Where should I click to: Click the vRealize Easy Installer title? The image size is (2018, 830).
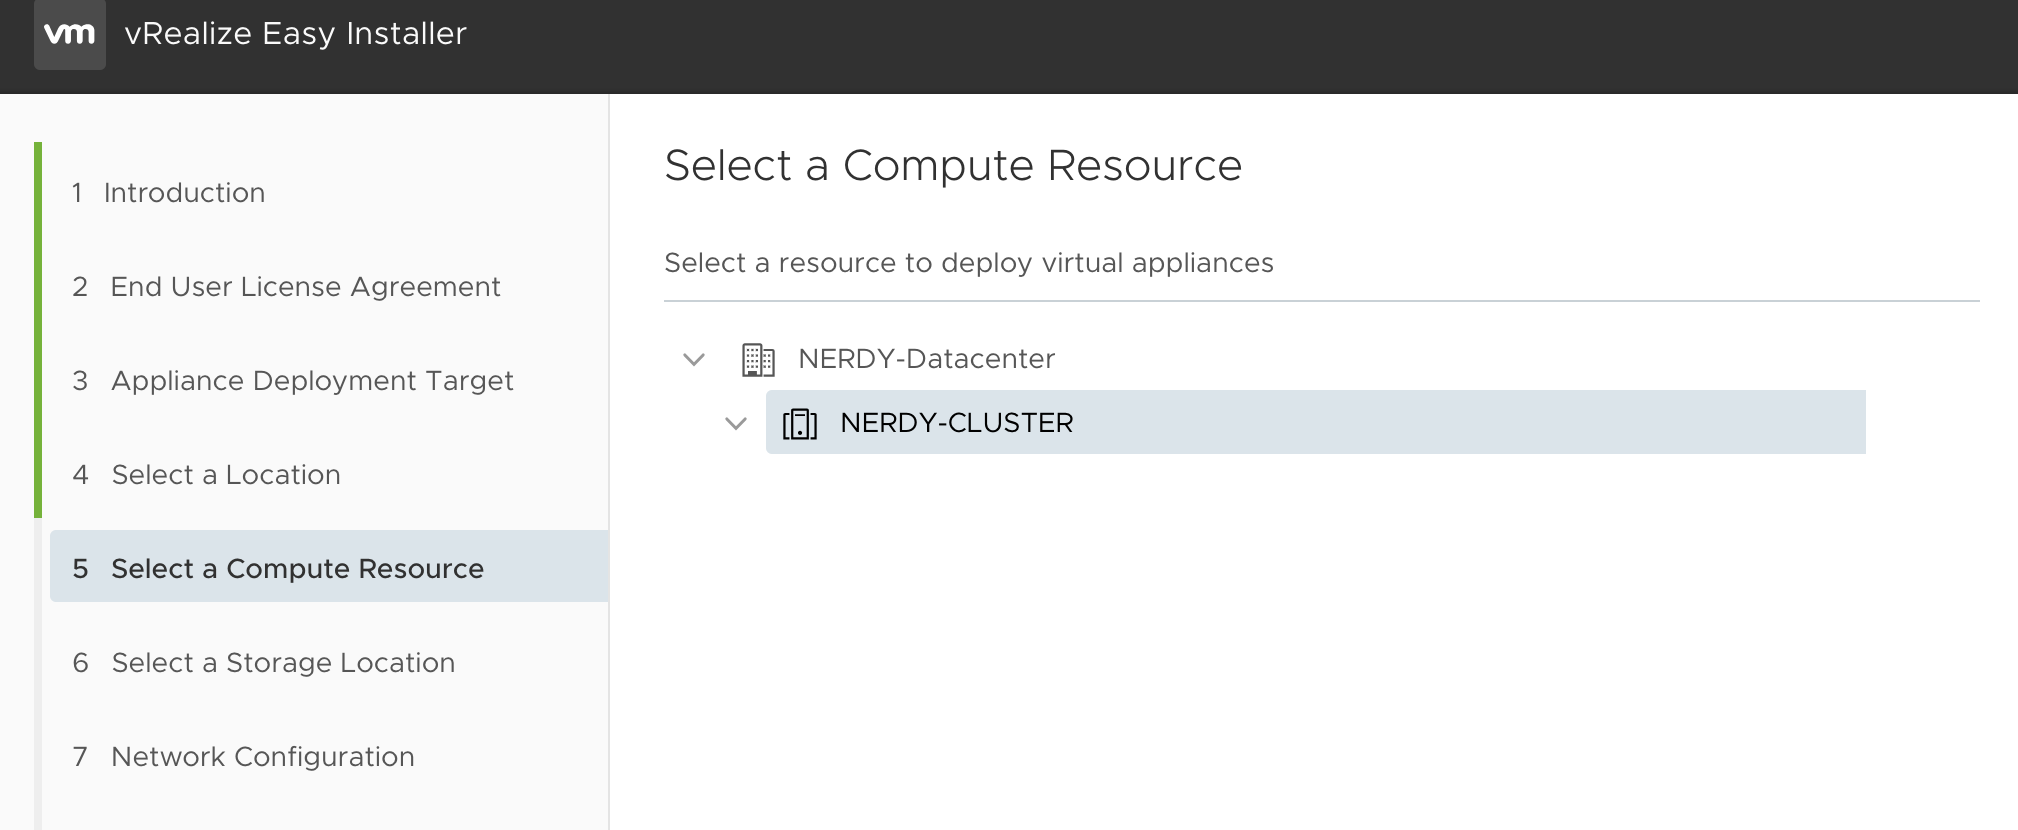pos(295,34)
